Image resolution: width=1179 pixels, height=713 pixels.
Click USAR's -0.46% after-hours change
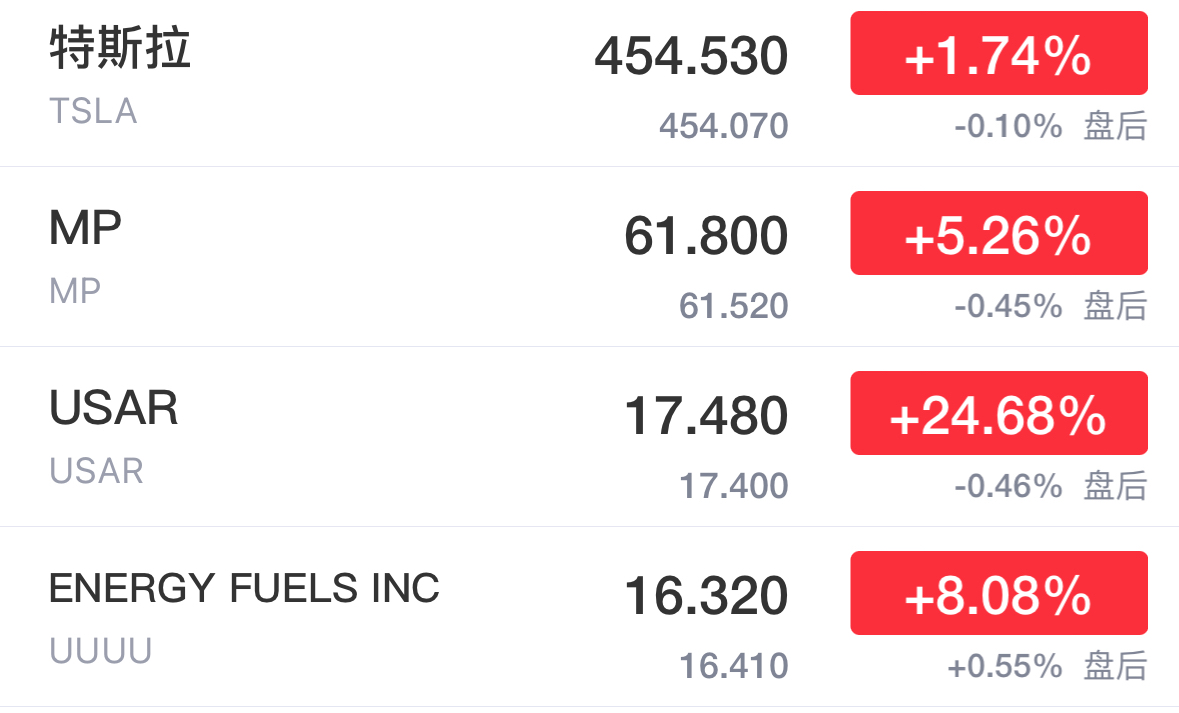click(1008, 486)
